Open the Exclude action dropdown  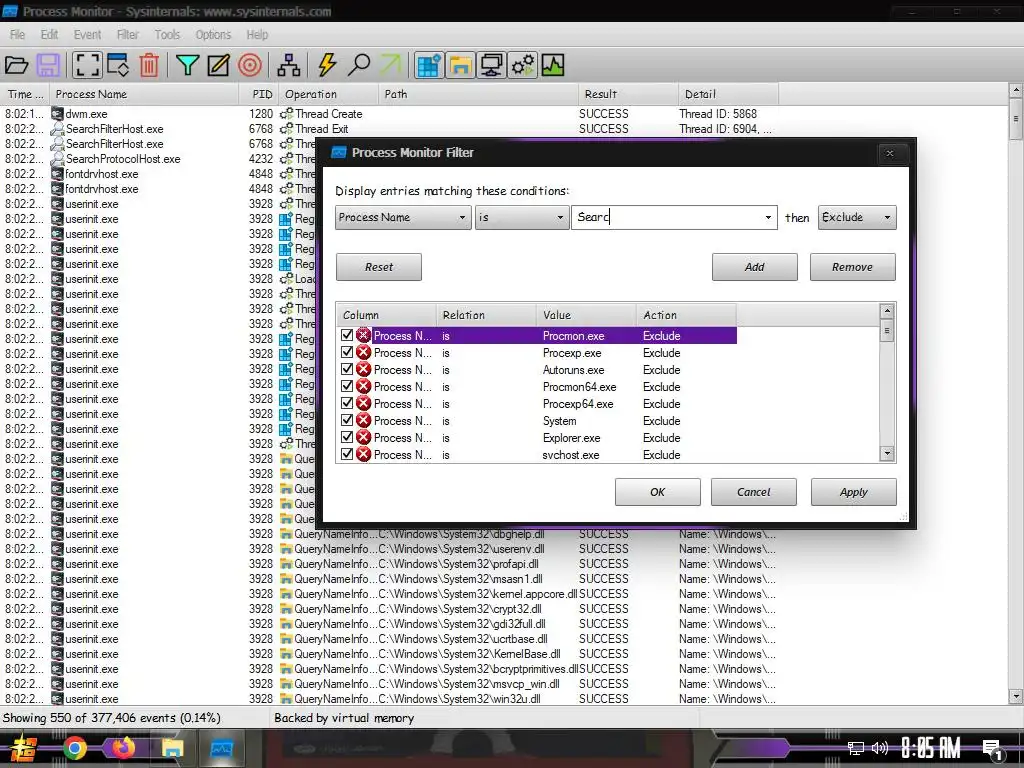tap(857, 217)
